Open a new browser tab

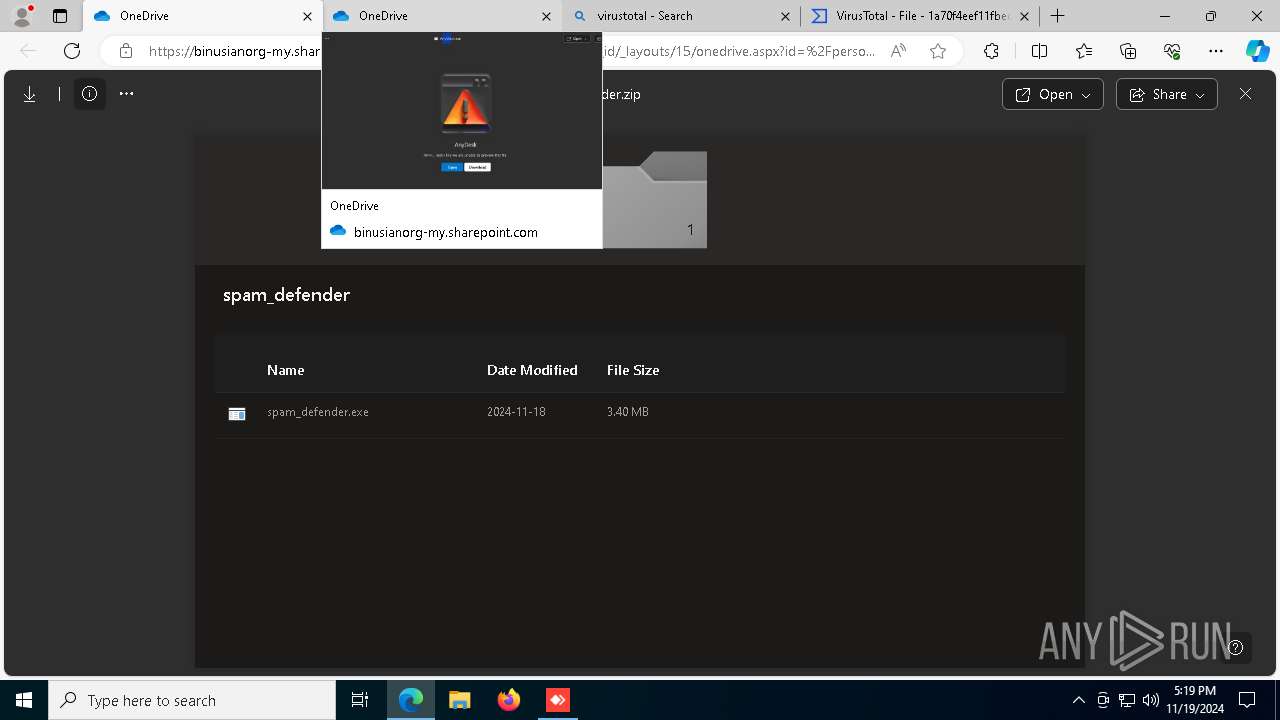(1057, 16)
